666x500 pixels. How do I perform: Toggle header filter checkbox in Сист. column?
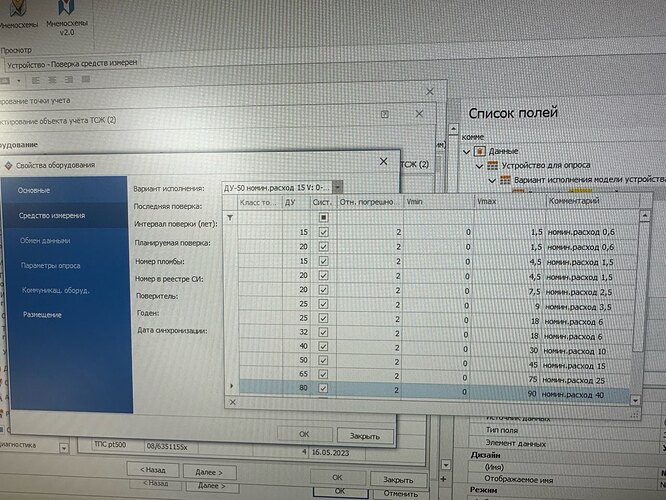click(323, 218)
